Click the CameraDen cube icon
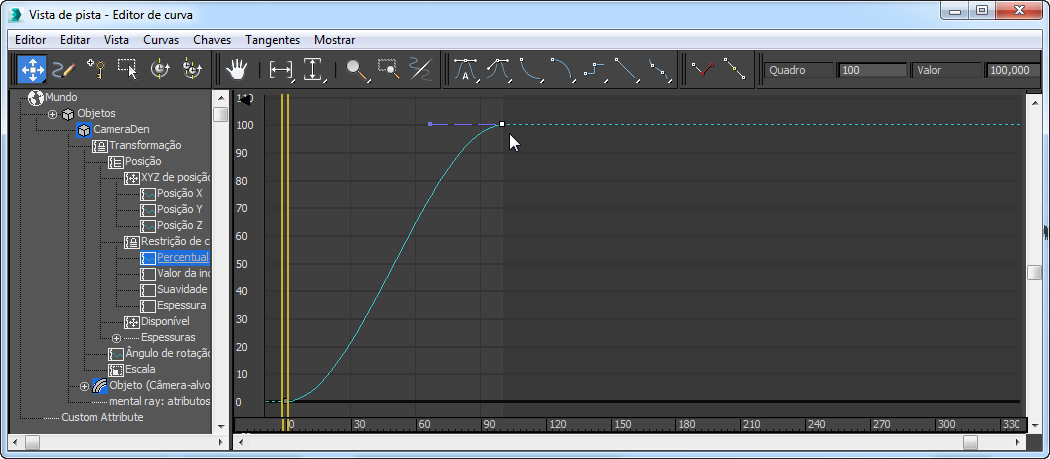 tap(84, 129)
